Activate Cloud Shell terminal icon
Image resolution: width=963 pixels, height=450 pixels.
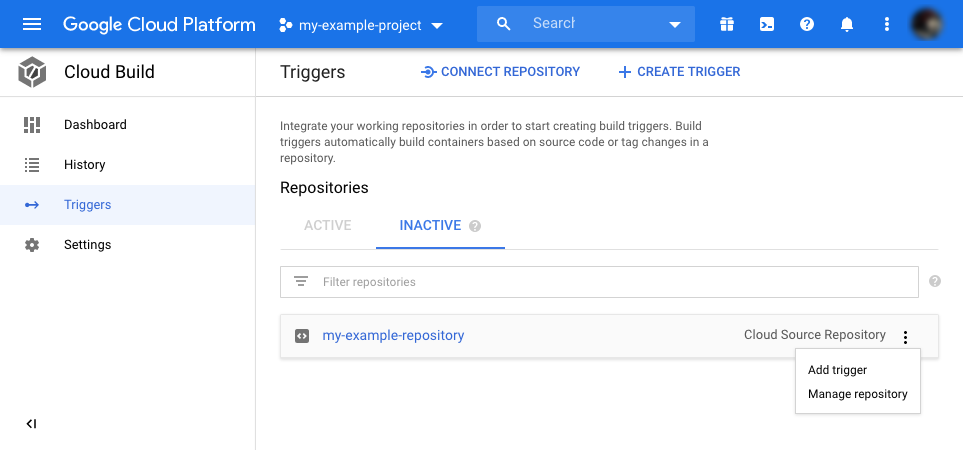[767, 25]
